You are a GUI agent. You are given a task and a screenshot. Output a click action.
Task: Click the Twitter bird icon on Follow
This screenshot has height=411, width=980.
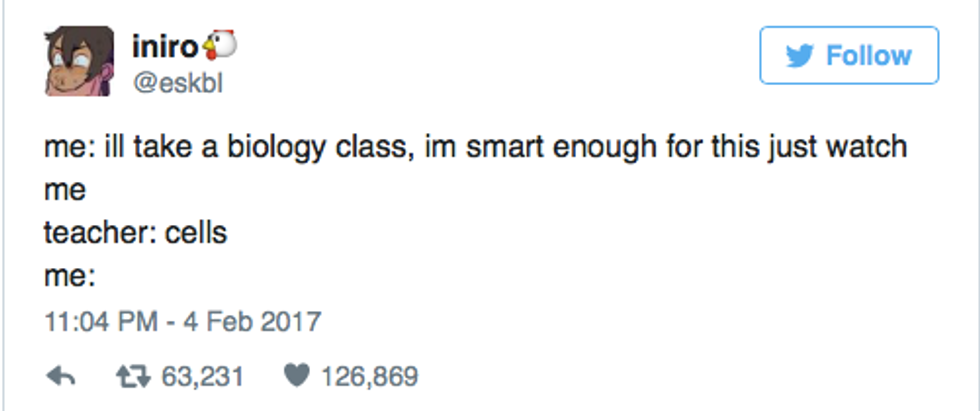tap(799, 55)
